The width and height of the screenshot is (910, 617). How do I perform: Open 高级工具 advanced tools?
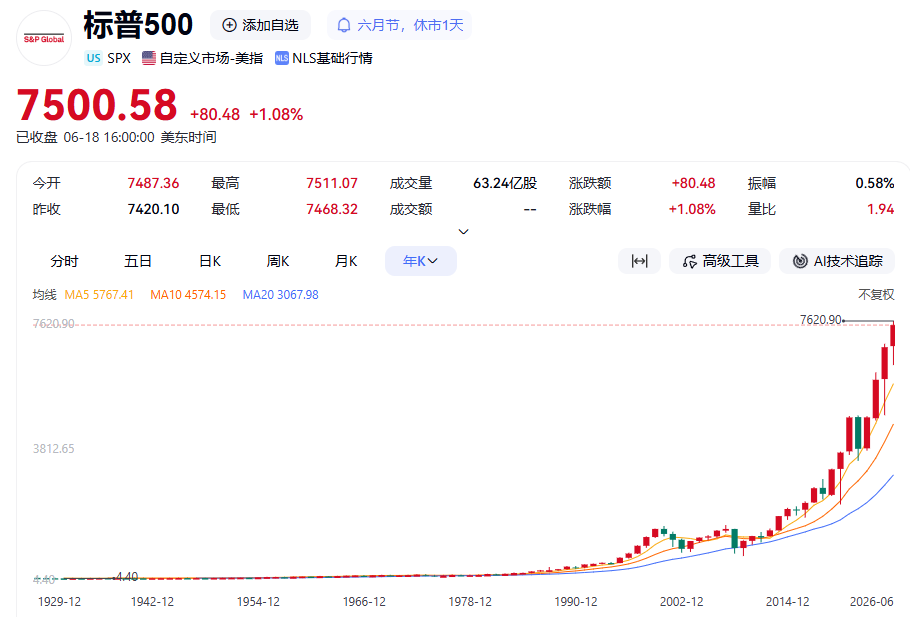pyautogui.click(x=720, y=261)
